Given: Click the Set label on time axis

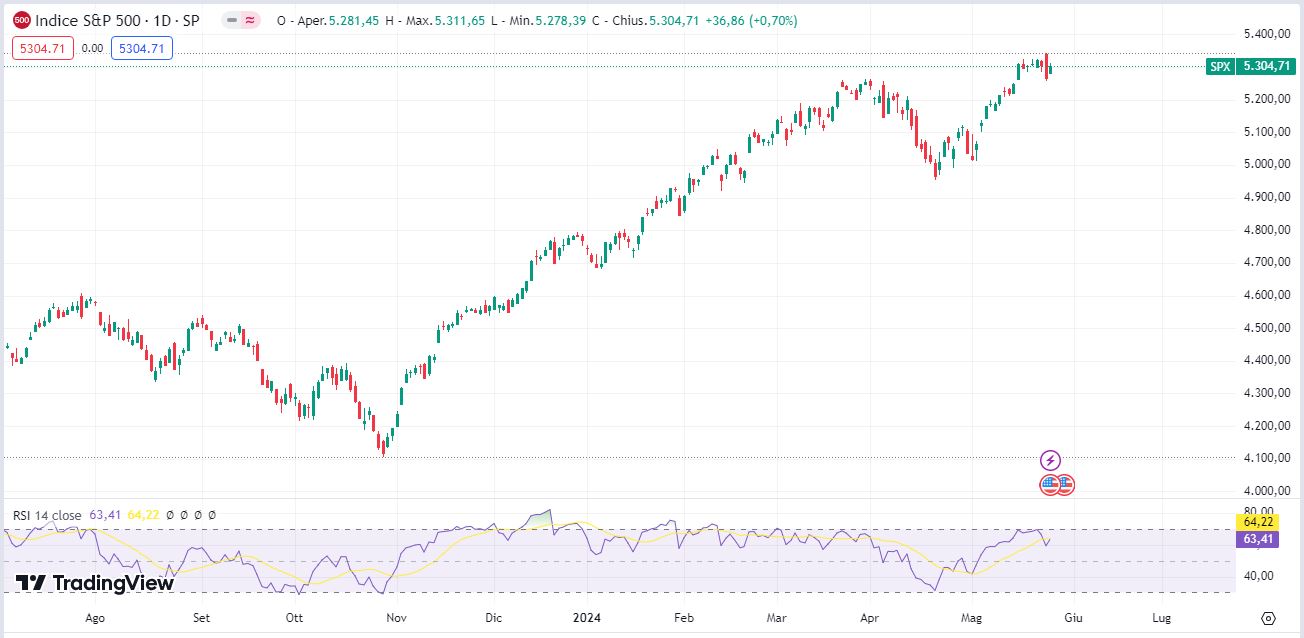Looking at the screenshot, I should point(201,618).
